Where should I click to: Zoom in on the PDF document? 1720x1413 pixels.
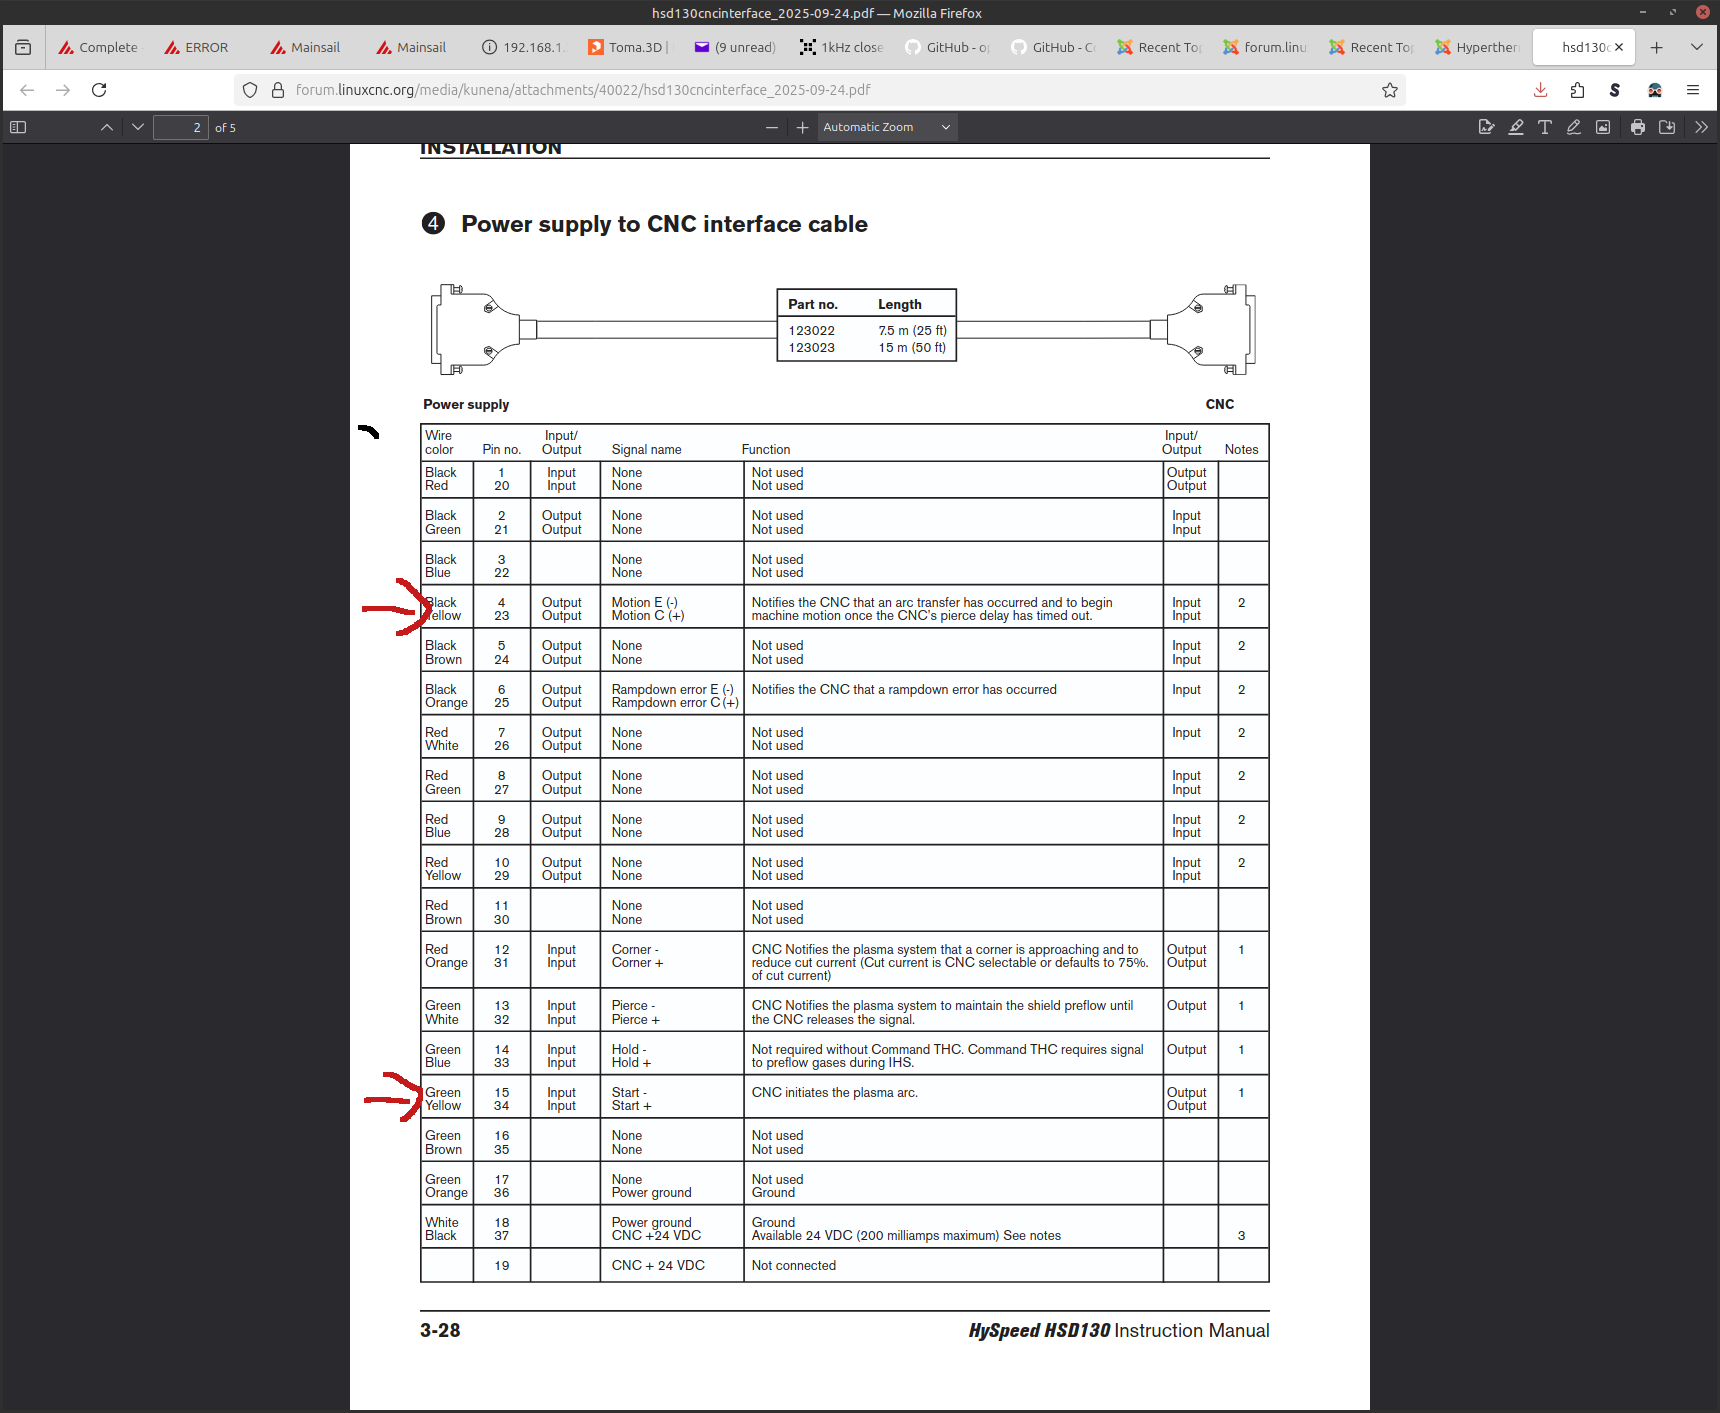click(802, 127)
